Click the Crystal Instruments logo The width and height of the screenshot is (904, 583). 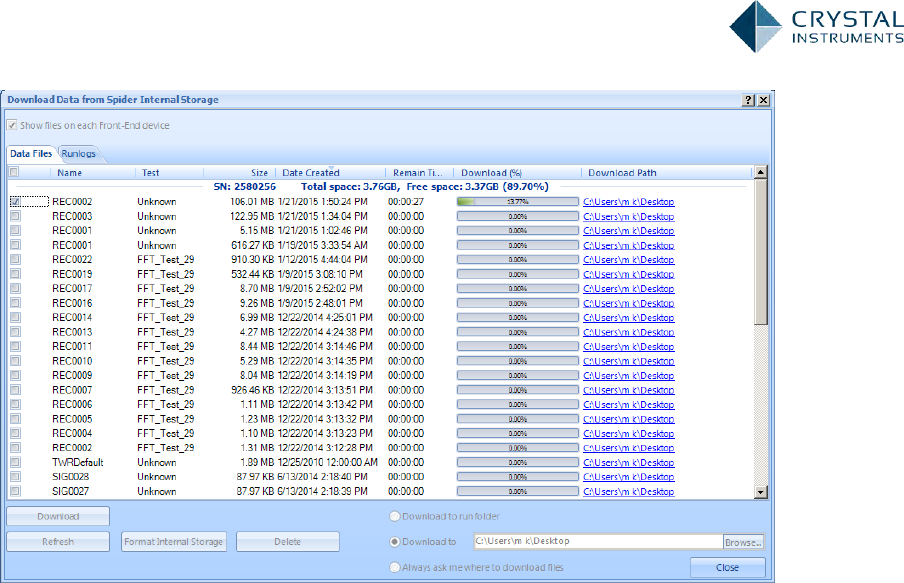[816, 27]
